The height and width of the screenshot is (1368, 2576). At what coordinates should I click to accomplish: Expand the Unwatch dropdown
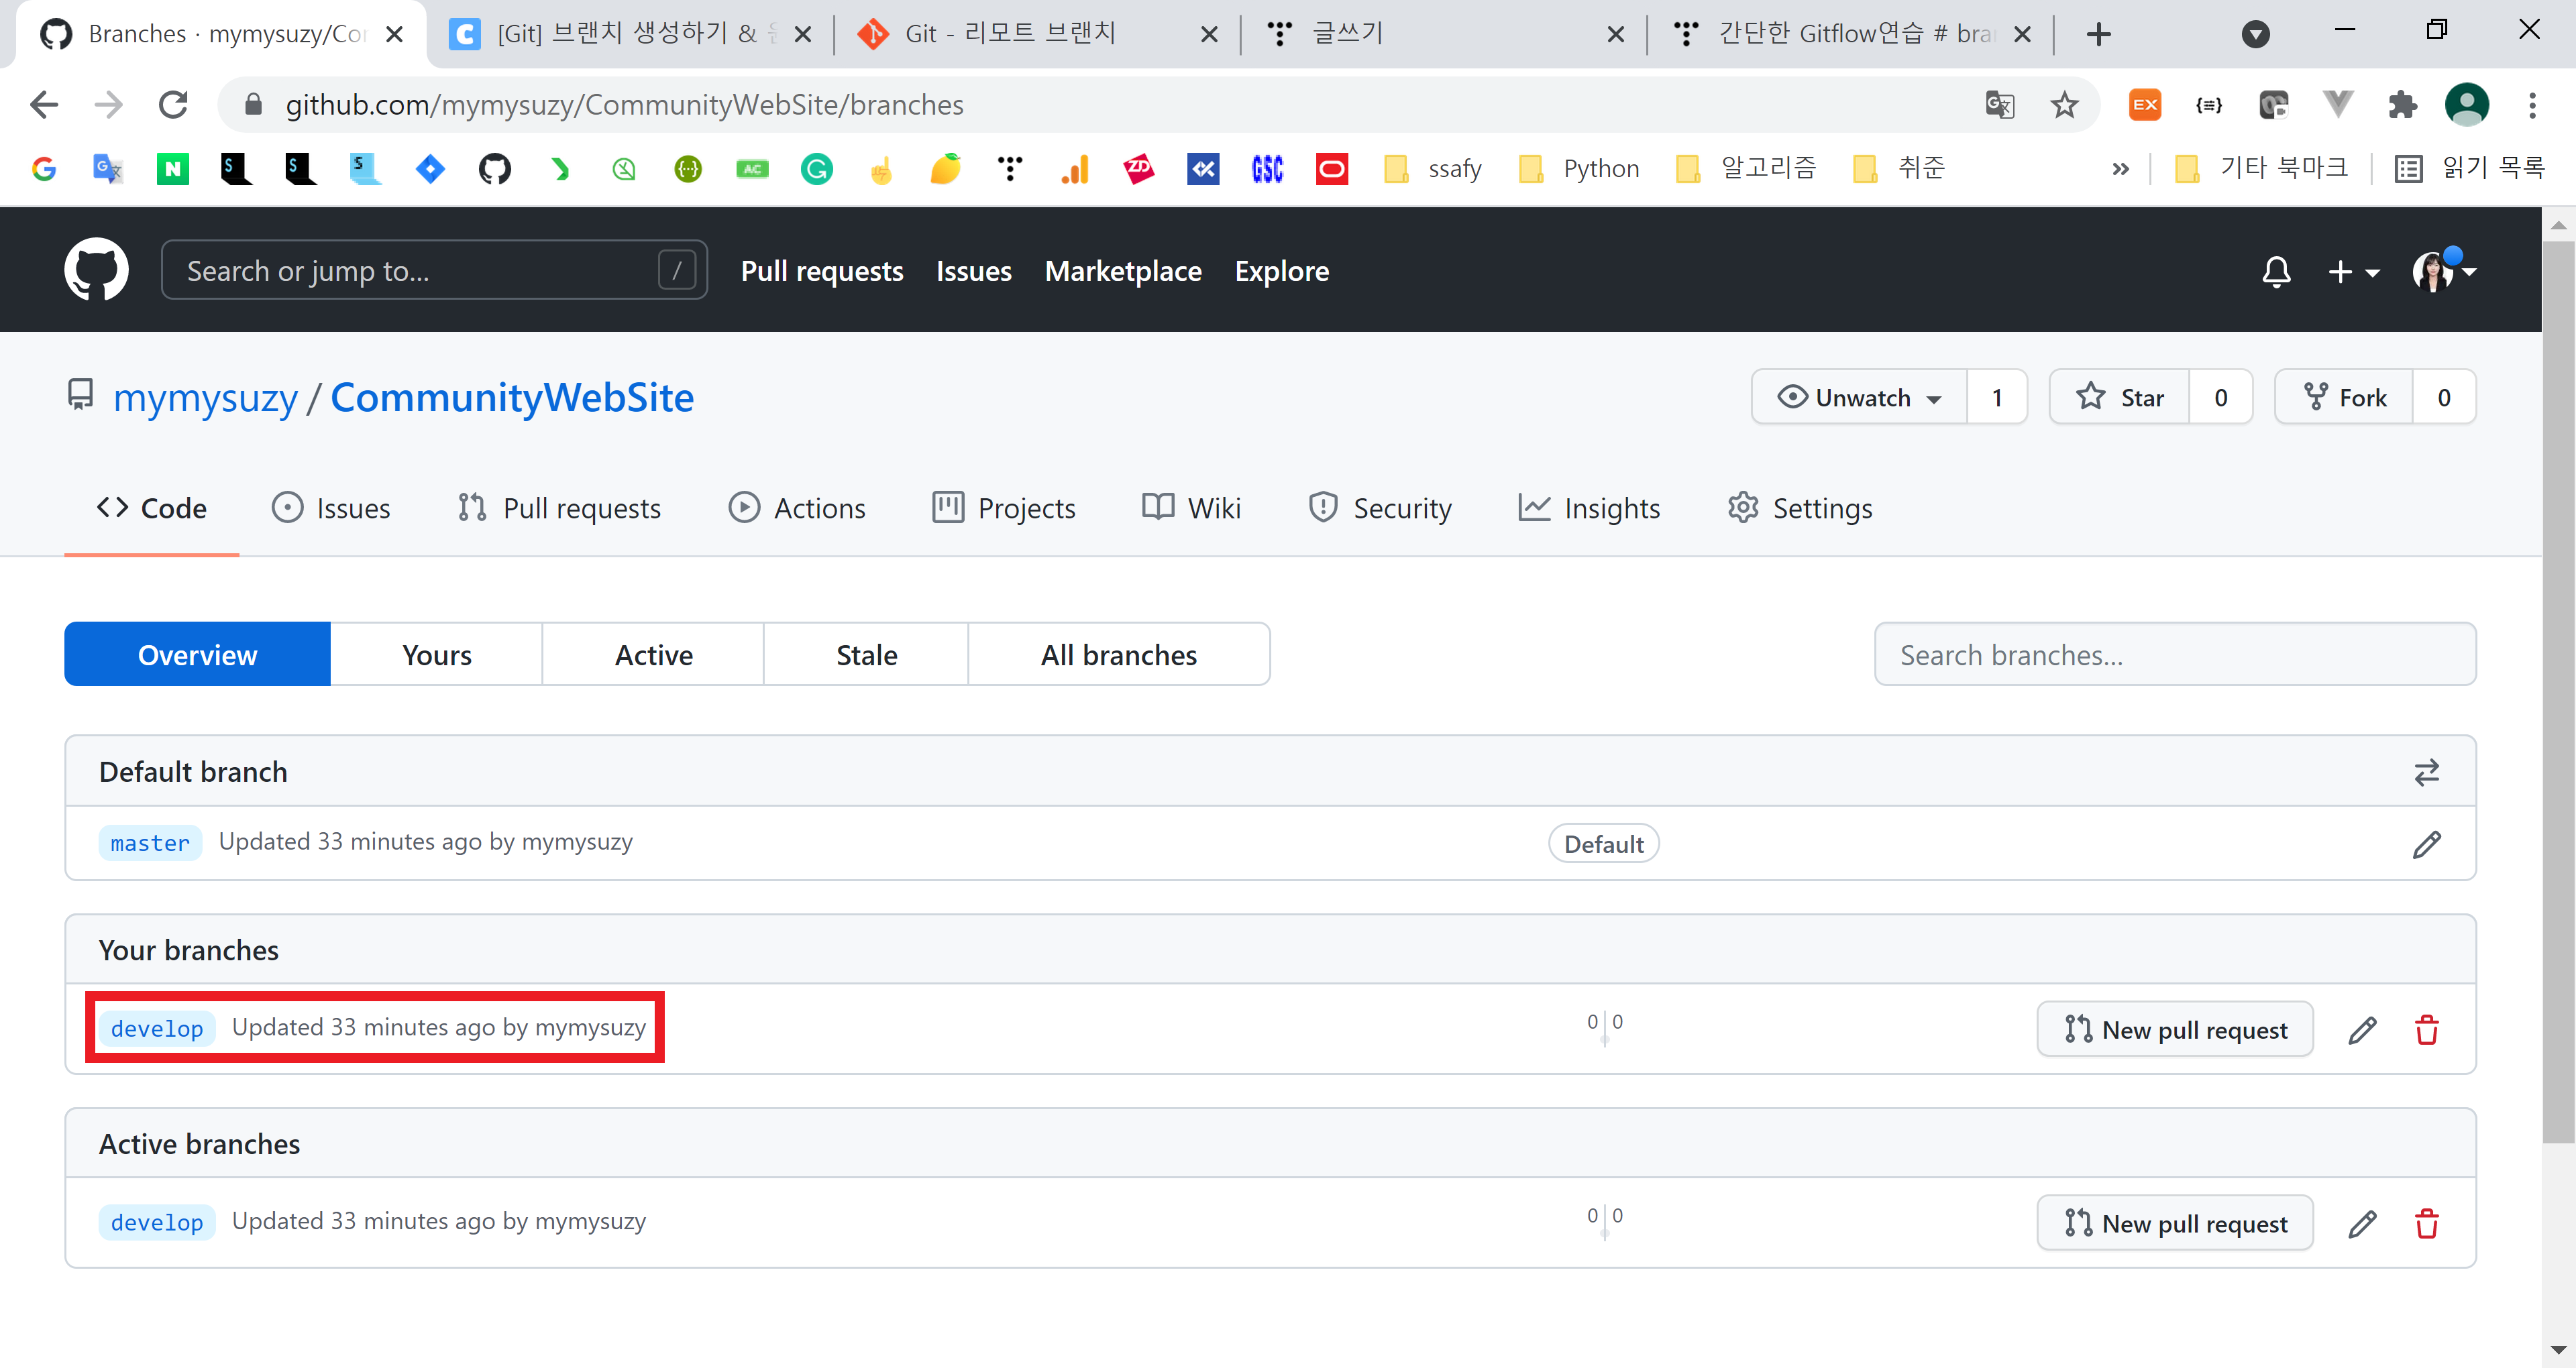pos(1860,398)
